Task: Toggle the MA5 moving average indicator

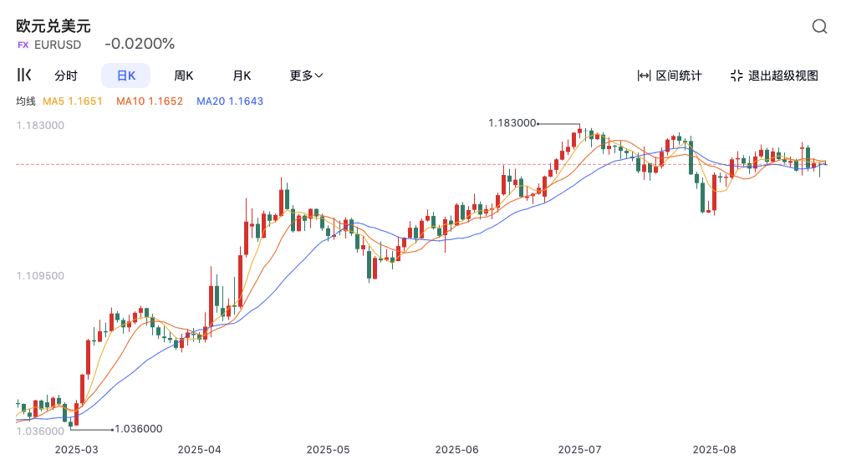Action: click(73, 101)
